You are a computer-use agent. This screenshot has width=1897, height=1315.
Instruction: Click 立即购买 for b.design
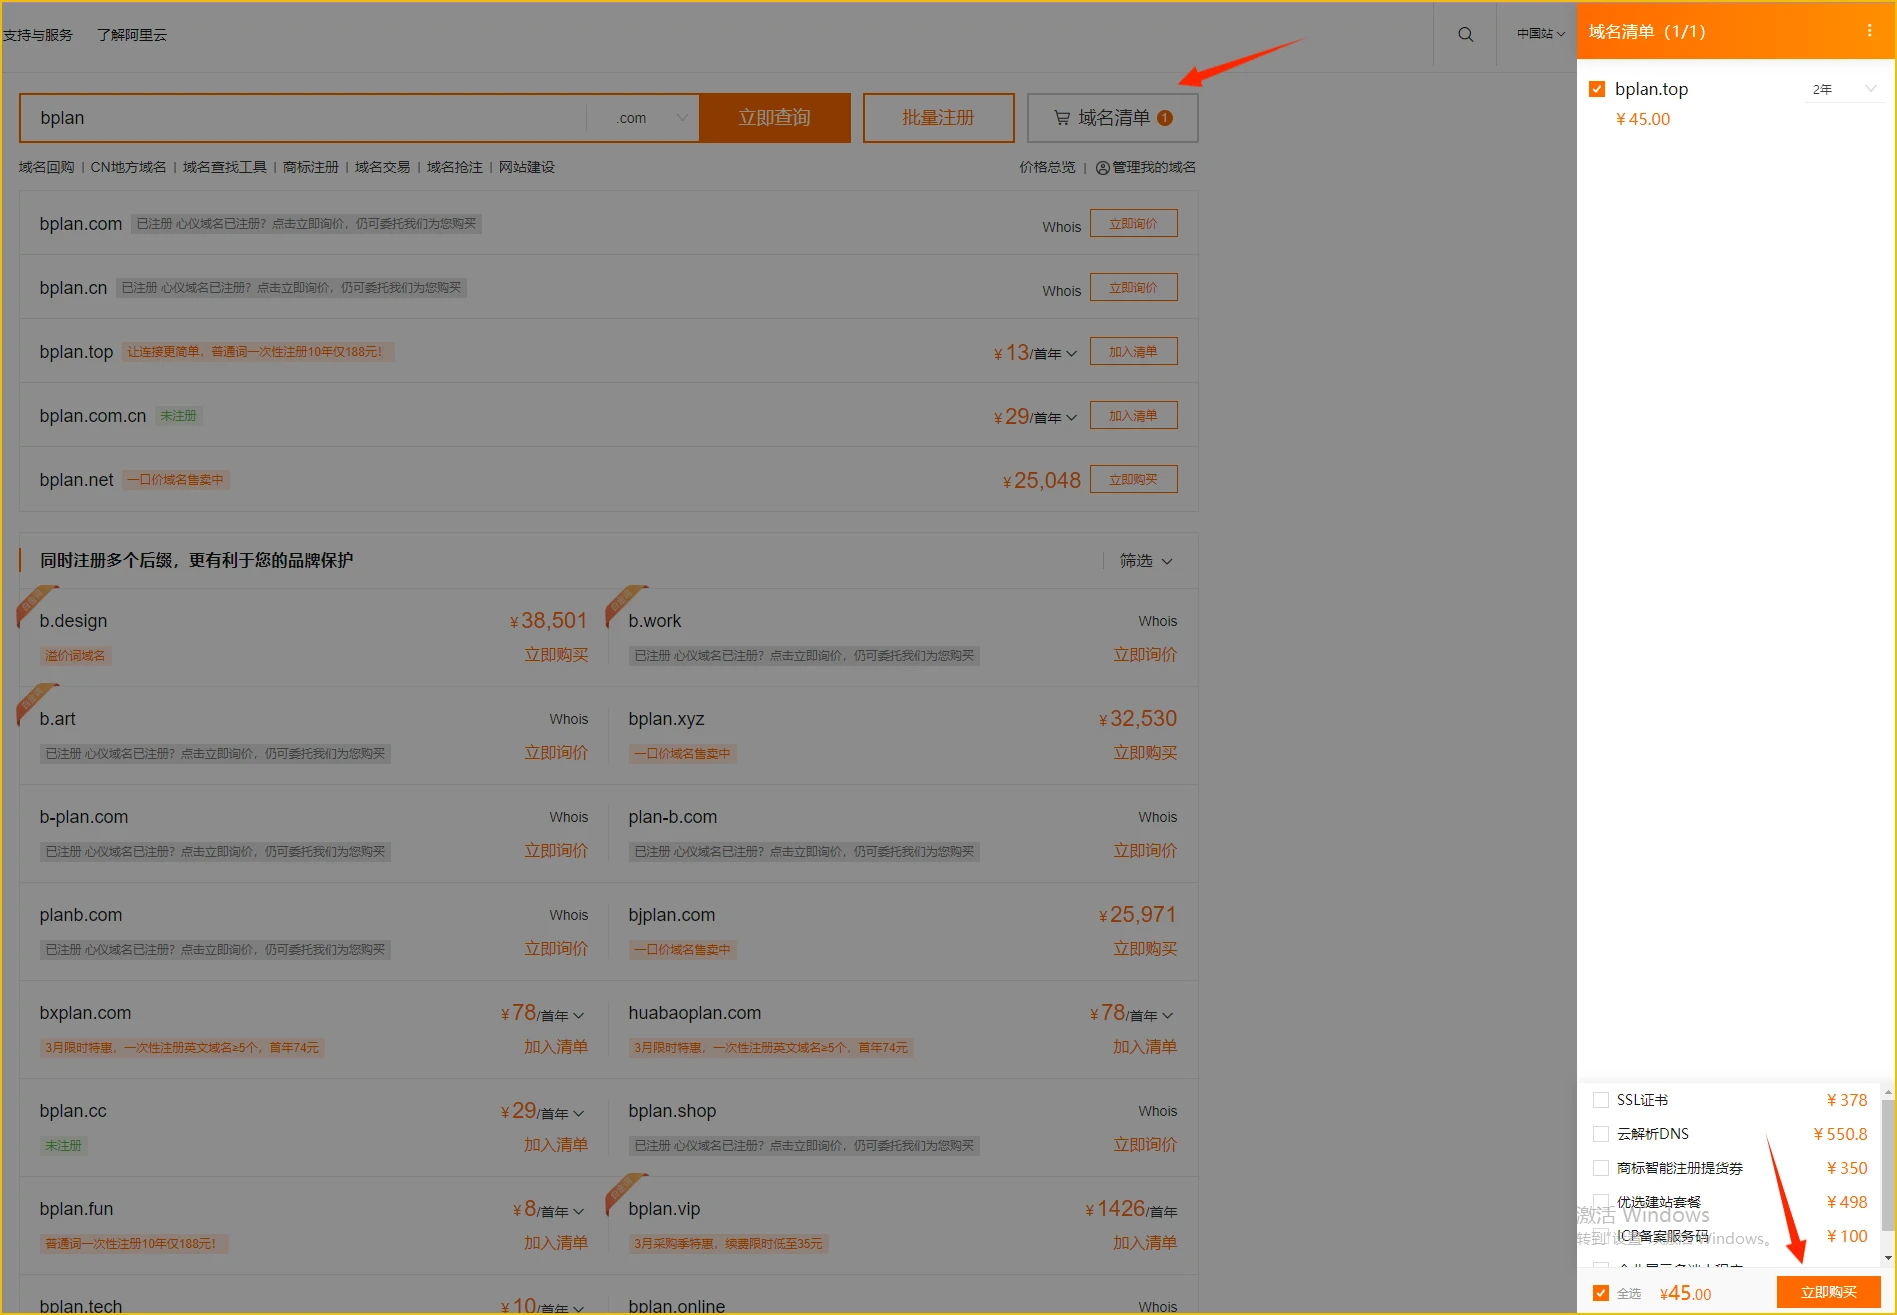pos(556,655)
